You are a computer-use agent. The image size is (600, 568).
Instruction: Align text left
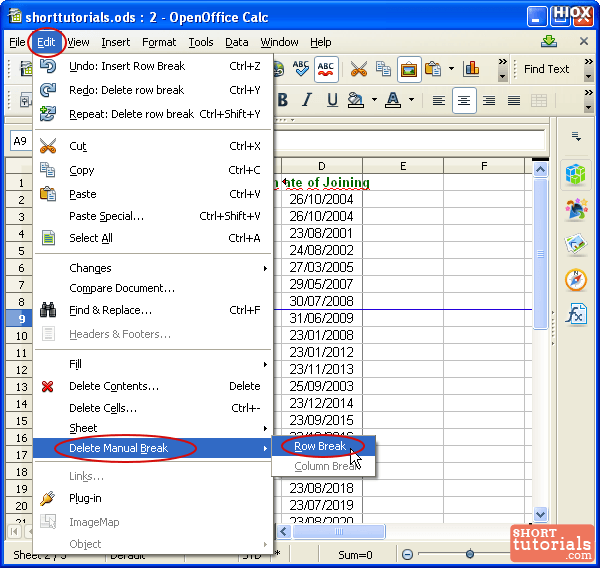coord(439,101)
